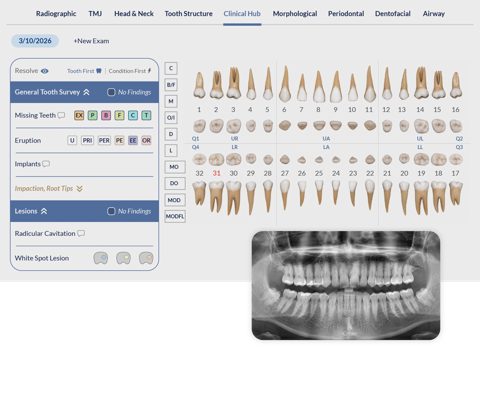
Task: Switch to the Airway tab
Action: pyautogui.click(x=434, y=14)
